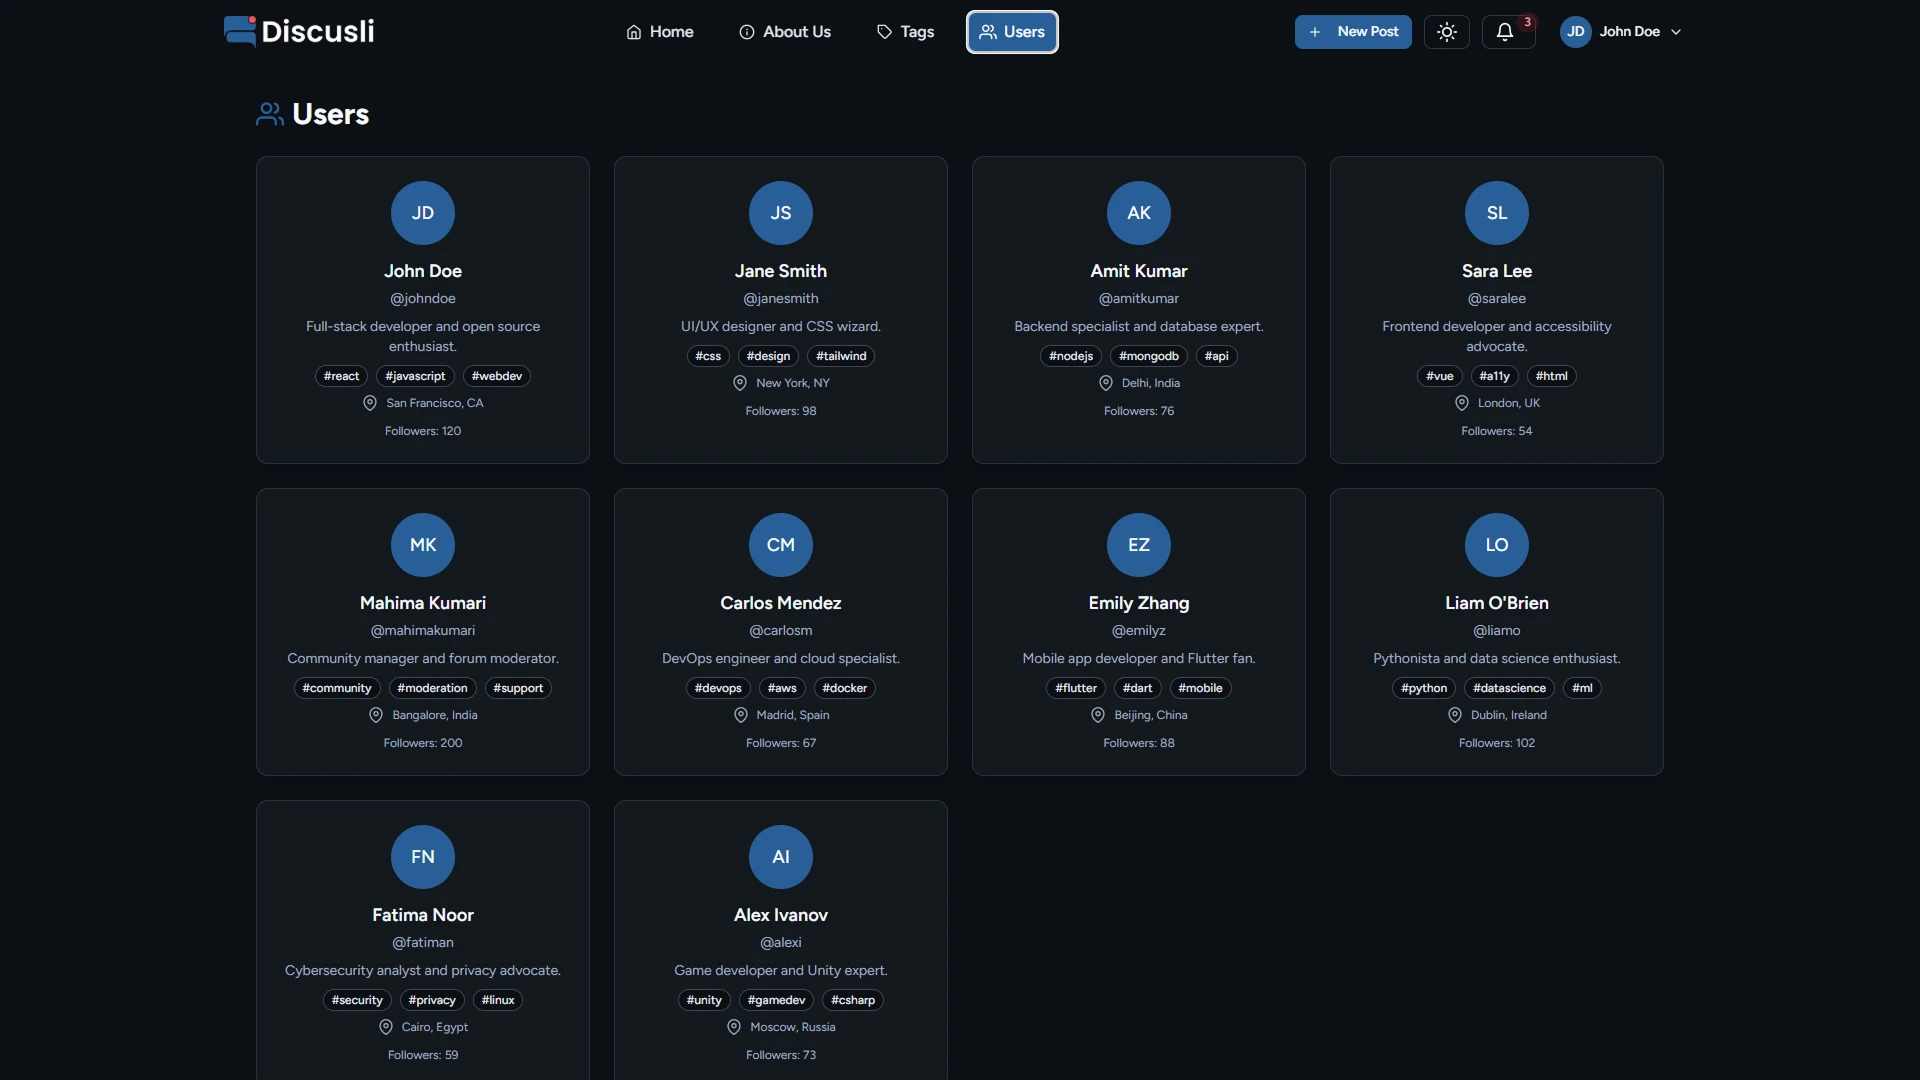Open the notifications bell
The image size is (1920, 1080).
[x=1505, y=32]
